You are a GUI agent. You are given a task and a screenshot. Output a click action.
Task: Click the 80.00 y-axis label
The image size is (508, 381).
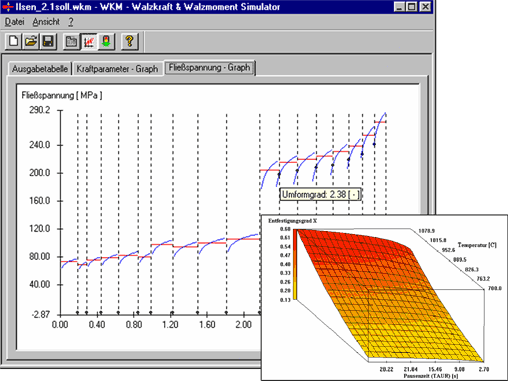[39, 257]
